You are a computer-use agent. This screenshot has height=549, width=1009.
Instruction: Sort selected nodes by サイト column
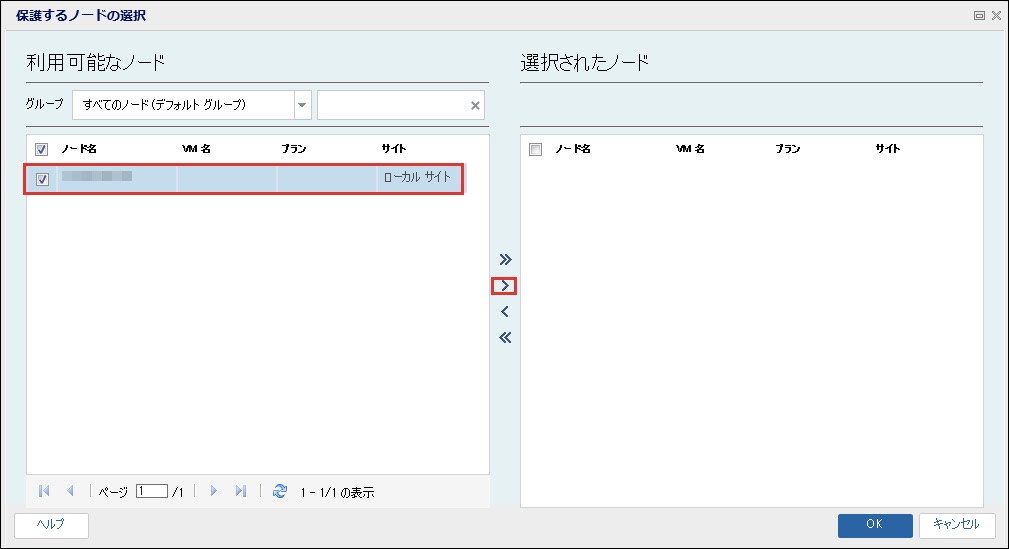click(x=887, y=149)
